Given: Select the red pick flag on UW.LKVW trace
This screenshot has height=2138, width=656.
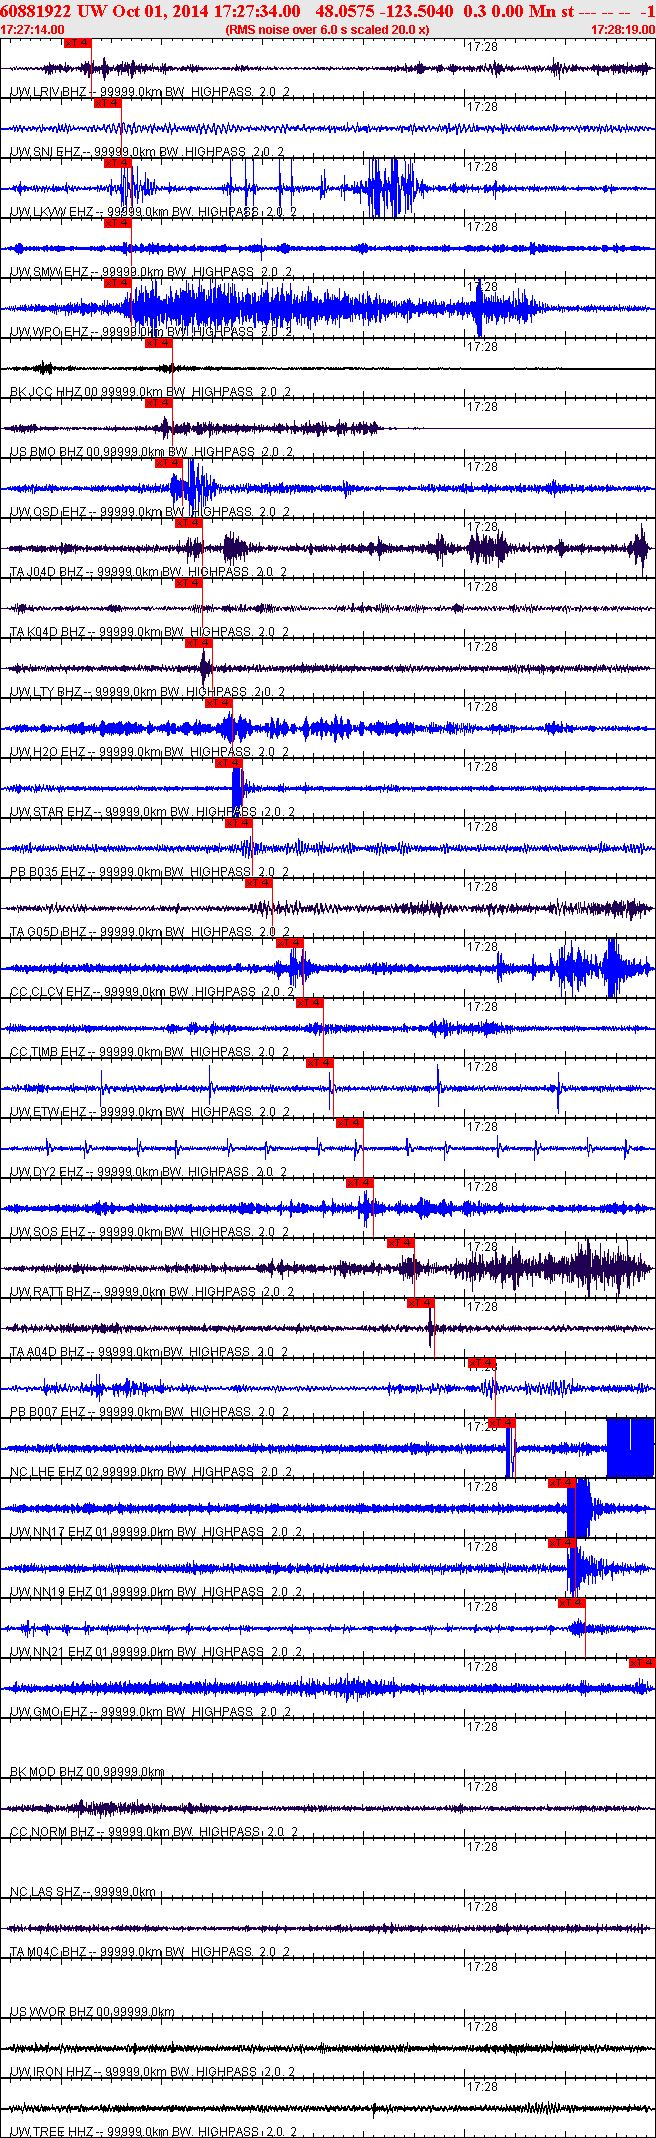Looking at the screenshot, I should 117,163.
